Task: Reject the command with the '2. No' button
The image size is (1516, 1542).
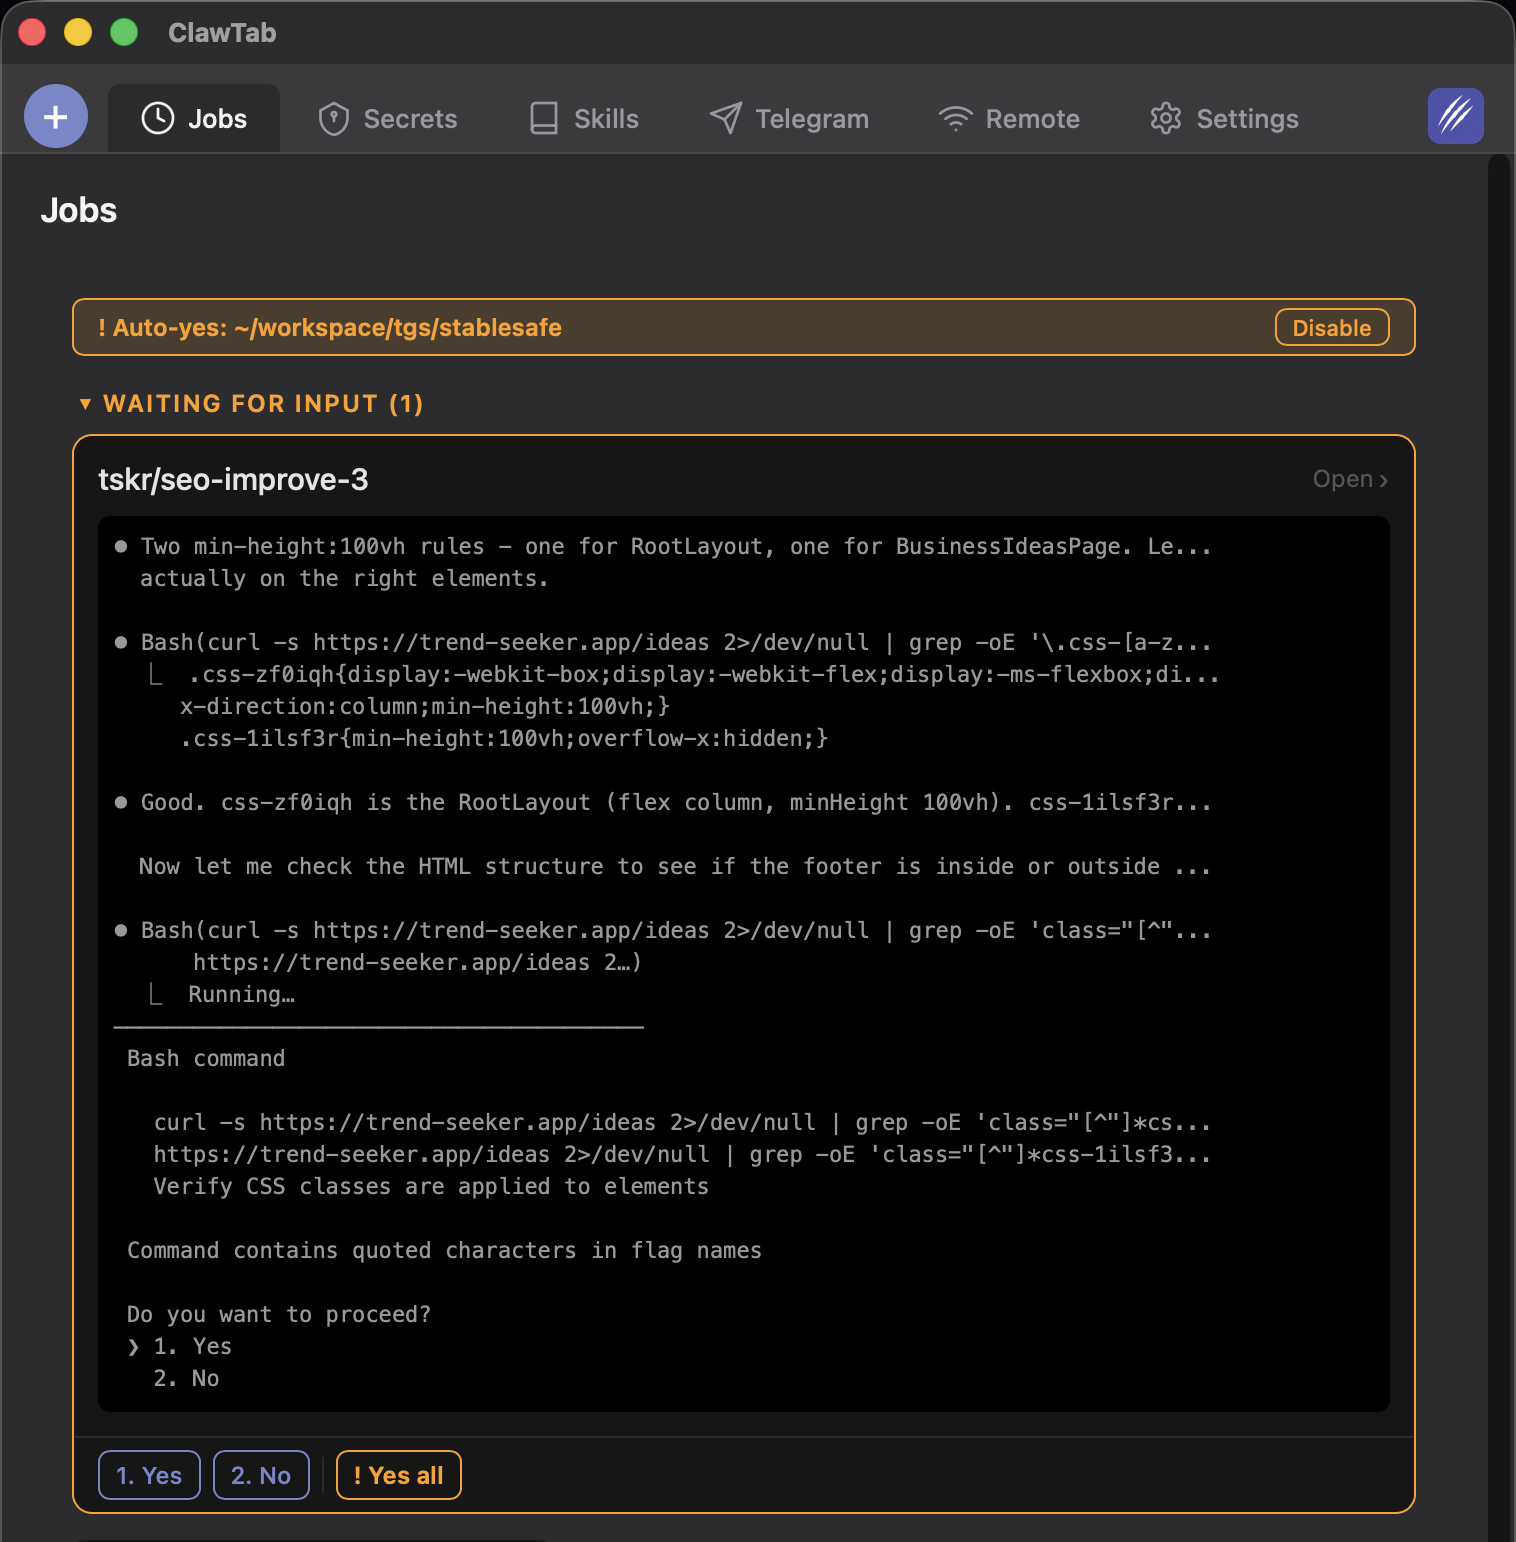Action: click(x=261, y=1475)
